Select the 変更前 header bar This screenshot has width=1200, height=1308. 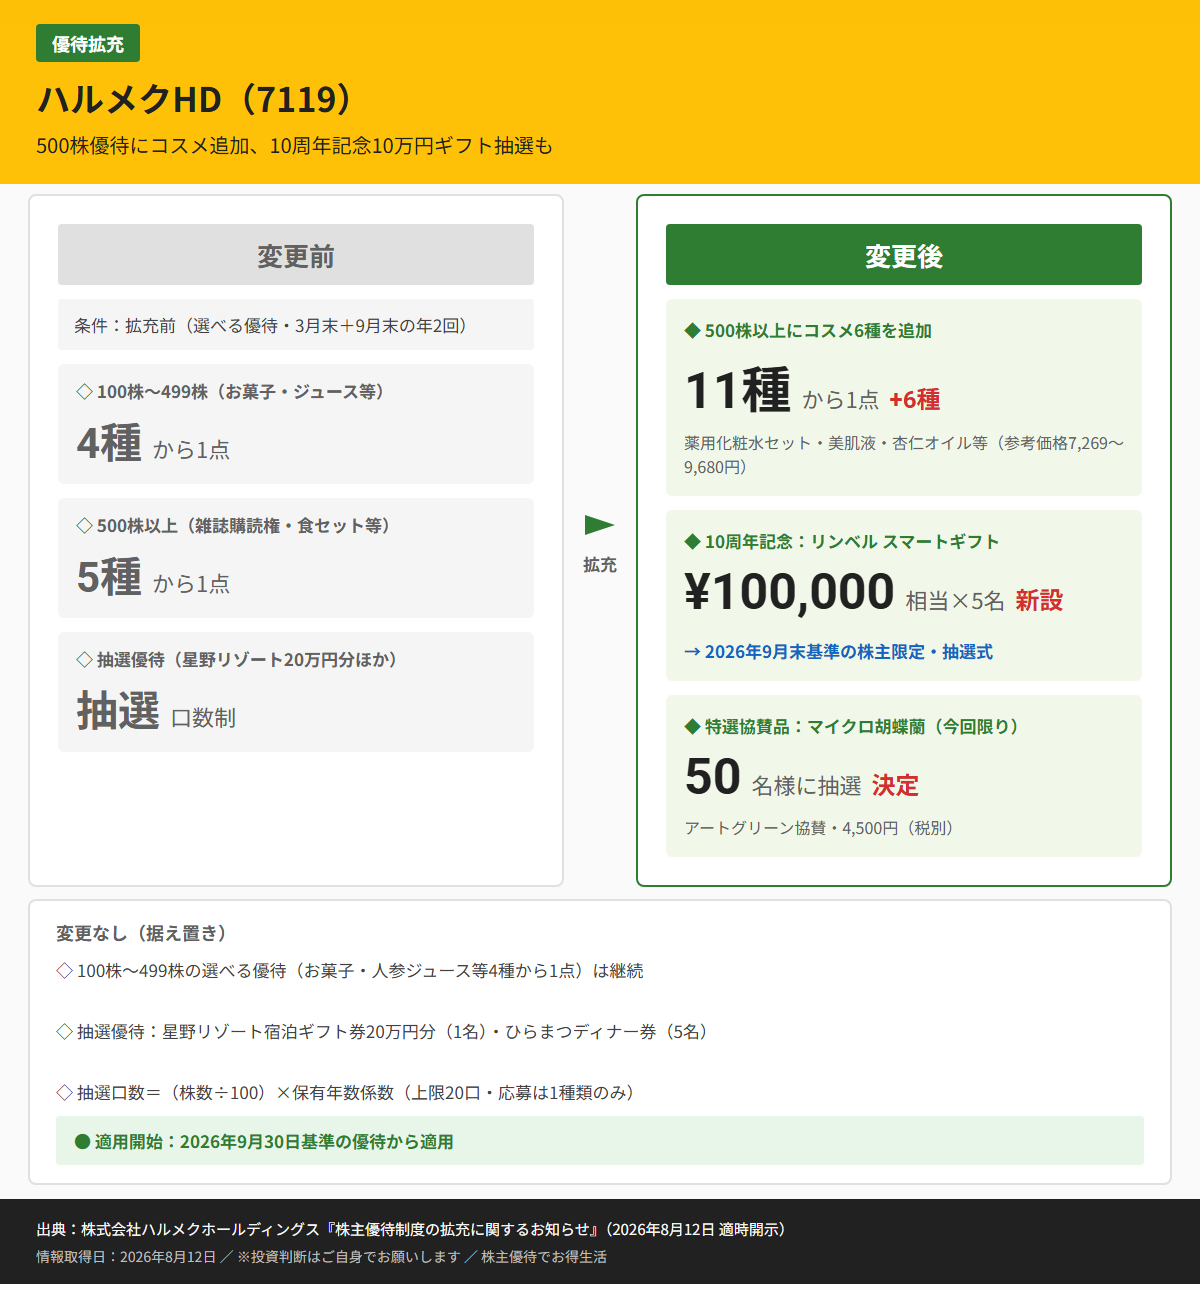[x=296, y=255]
